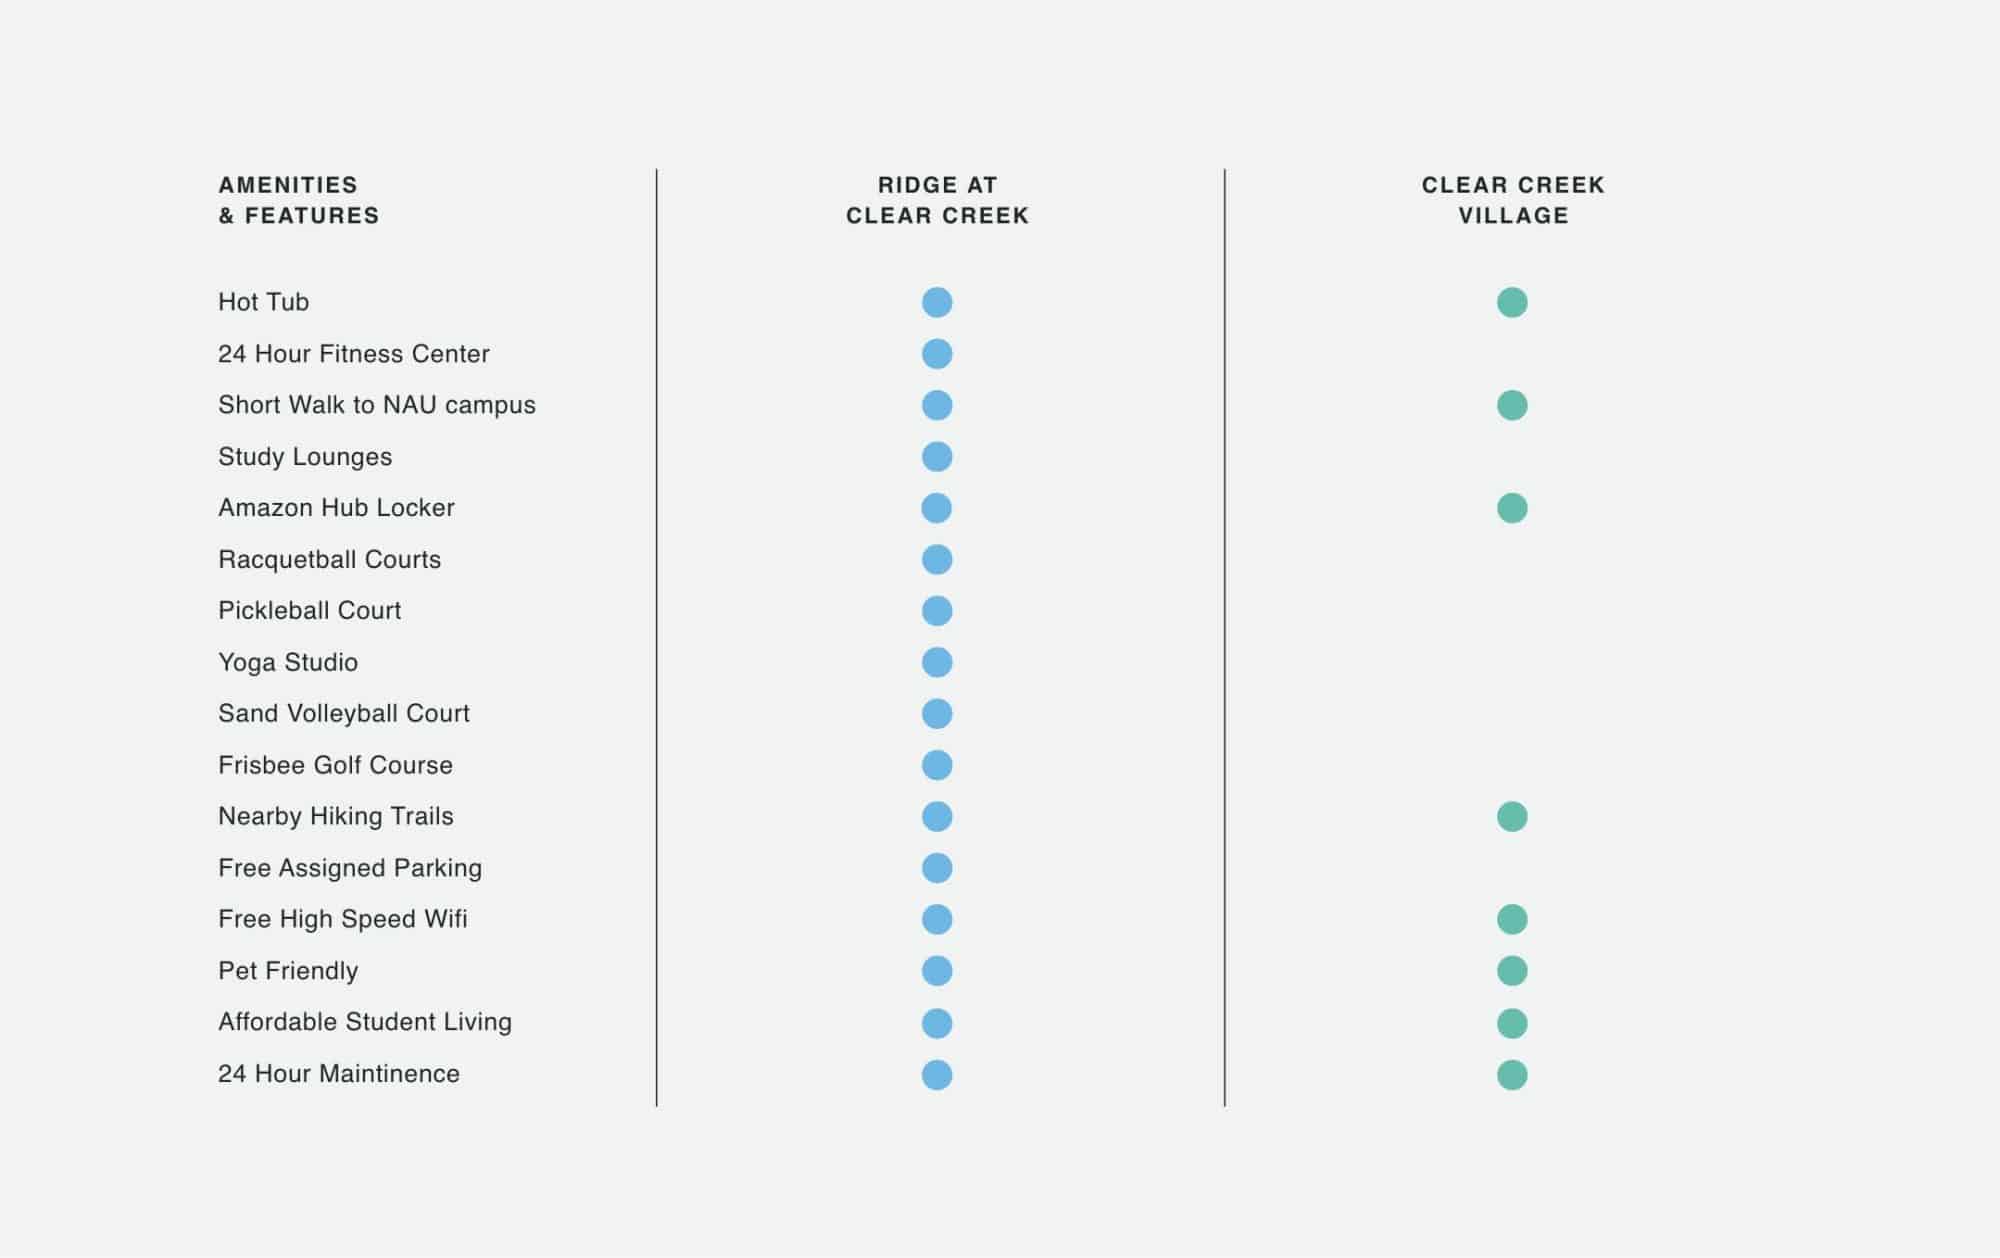The height and width of the screenshot is (1258, 2000).
Task: Select the Racquetball Courts label
Action: (x=330, y=559)
